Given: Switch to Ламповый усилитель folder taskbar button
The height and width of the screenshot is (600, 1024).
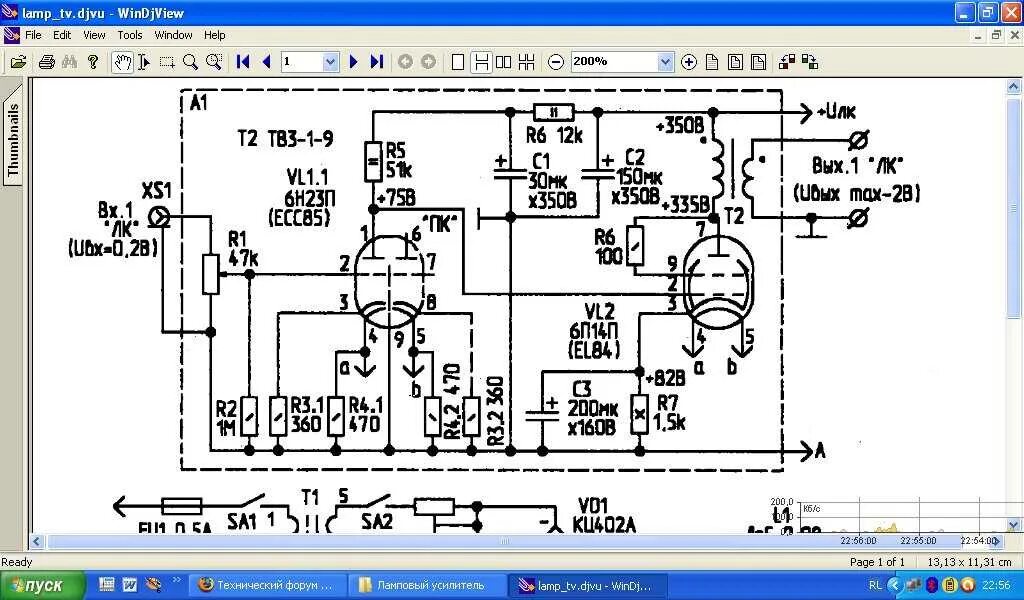Looking at the screenshot, I should [x=426, y=586].
